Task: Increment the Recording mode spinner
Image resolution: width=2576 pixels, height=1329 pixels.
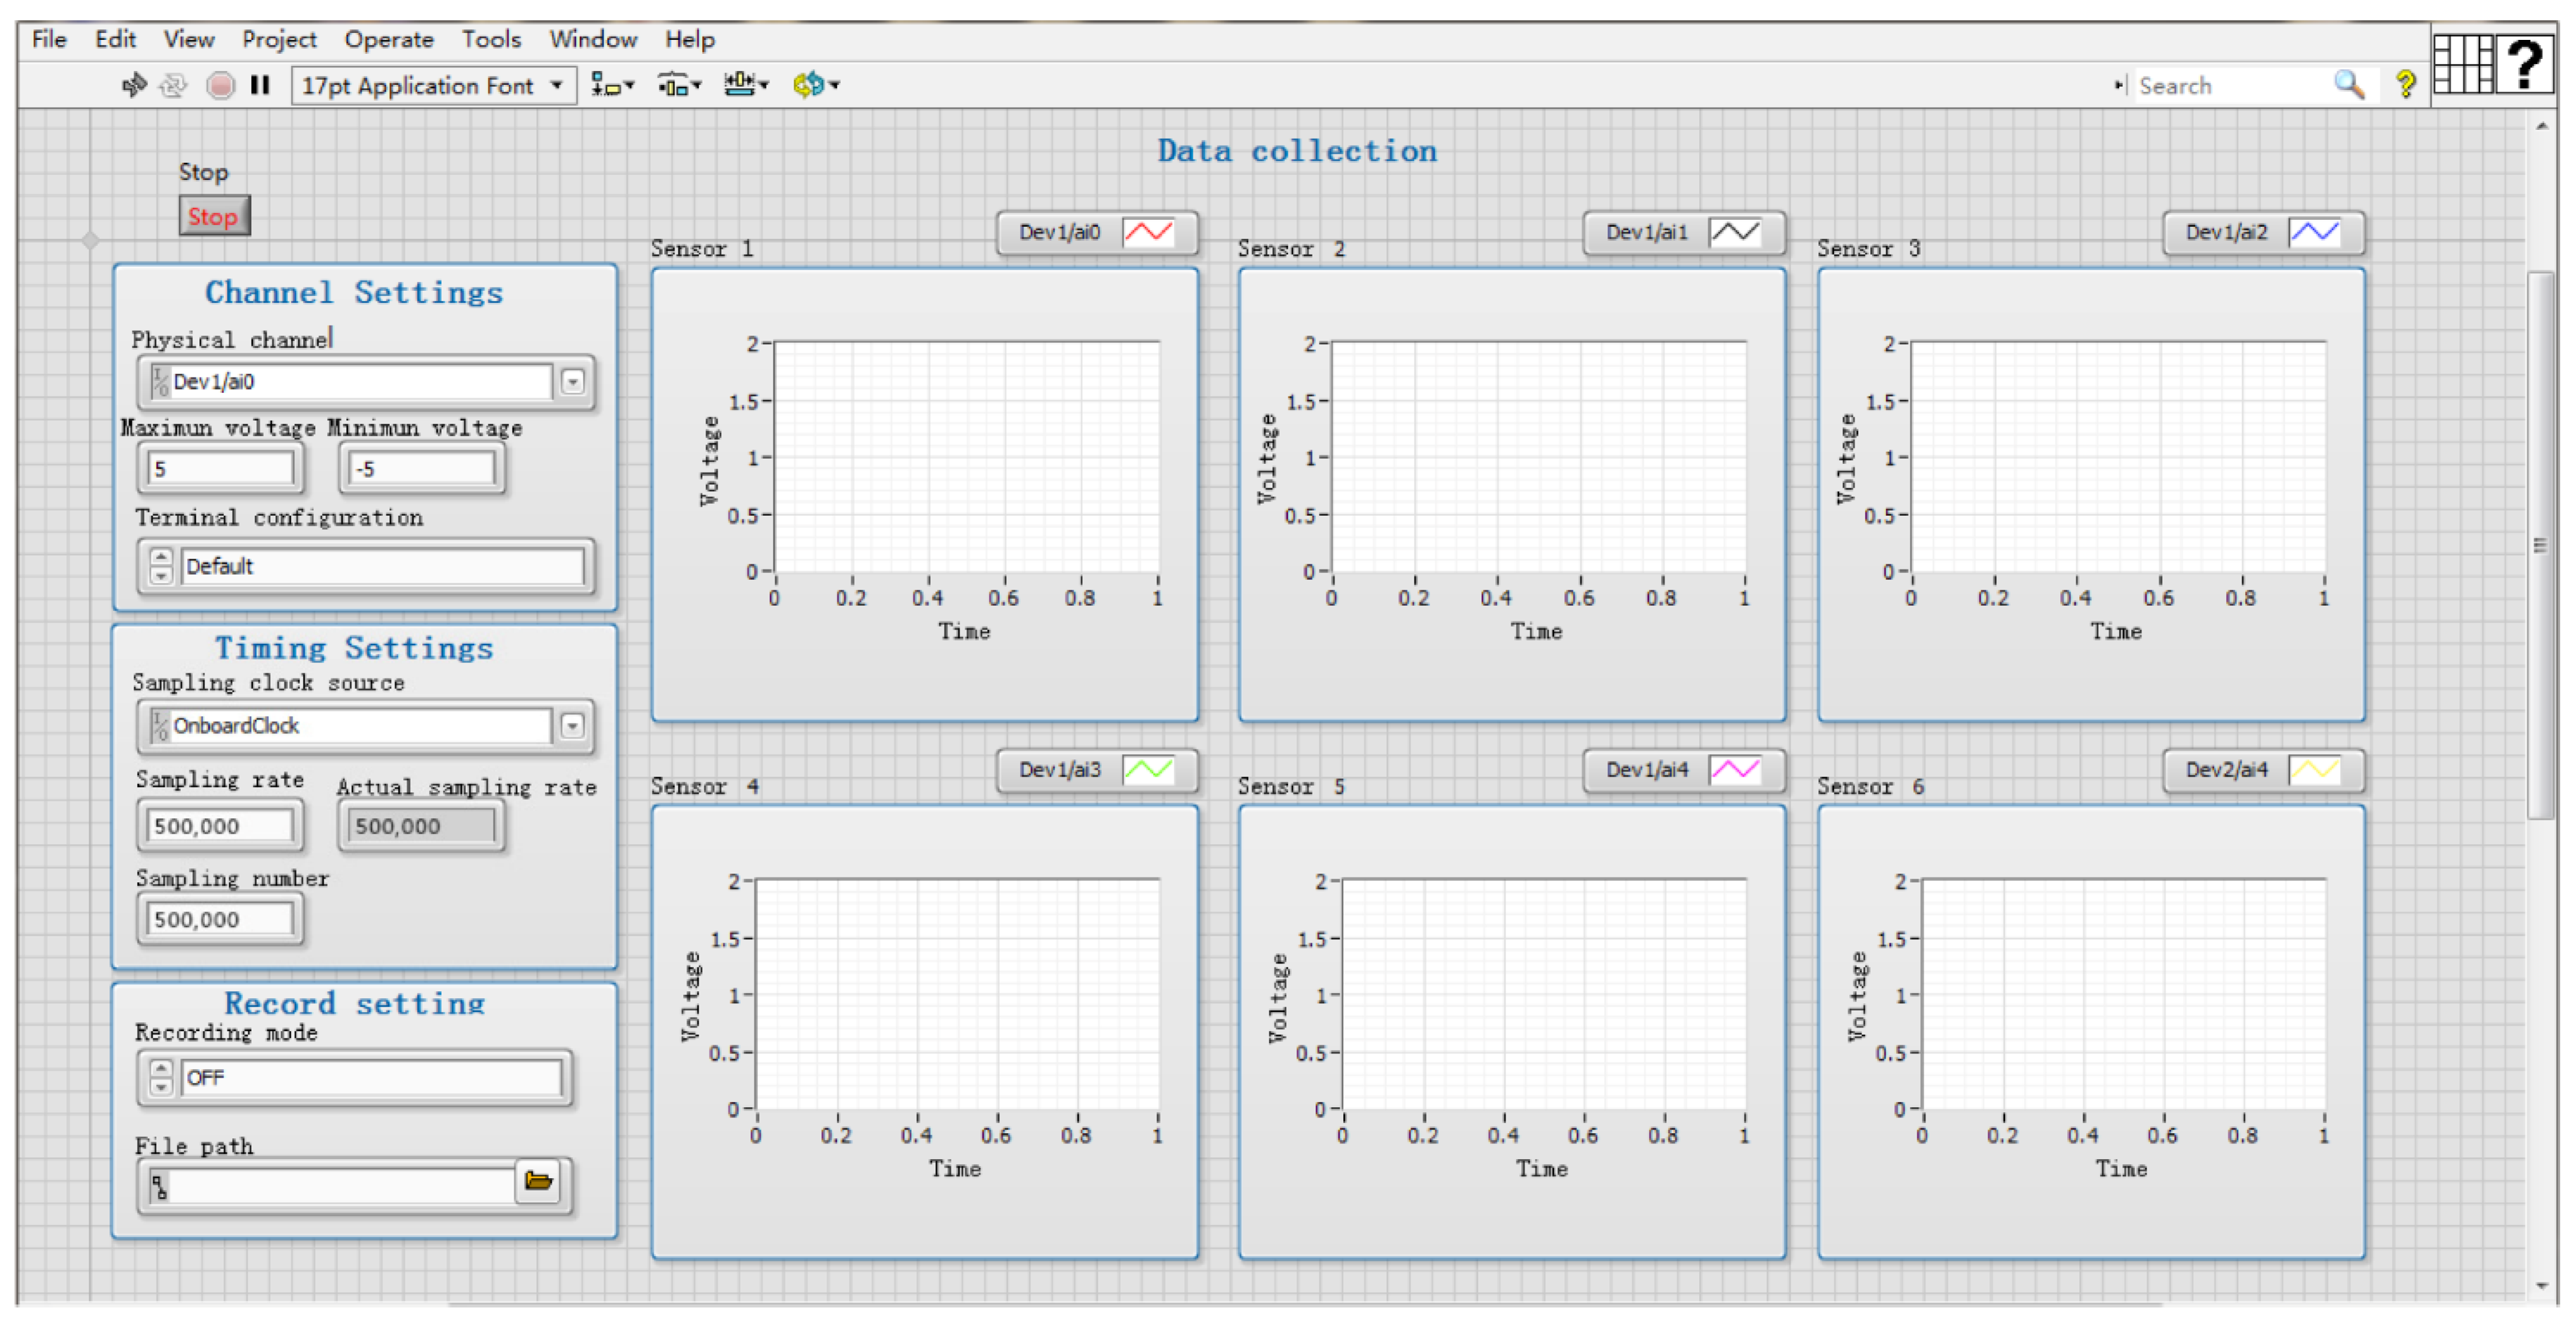Action: tap(161, 1069)
